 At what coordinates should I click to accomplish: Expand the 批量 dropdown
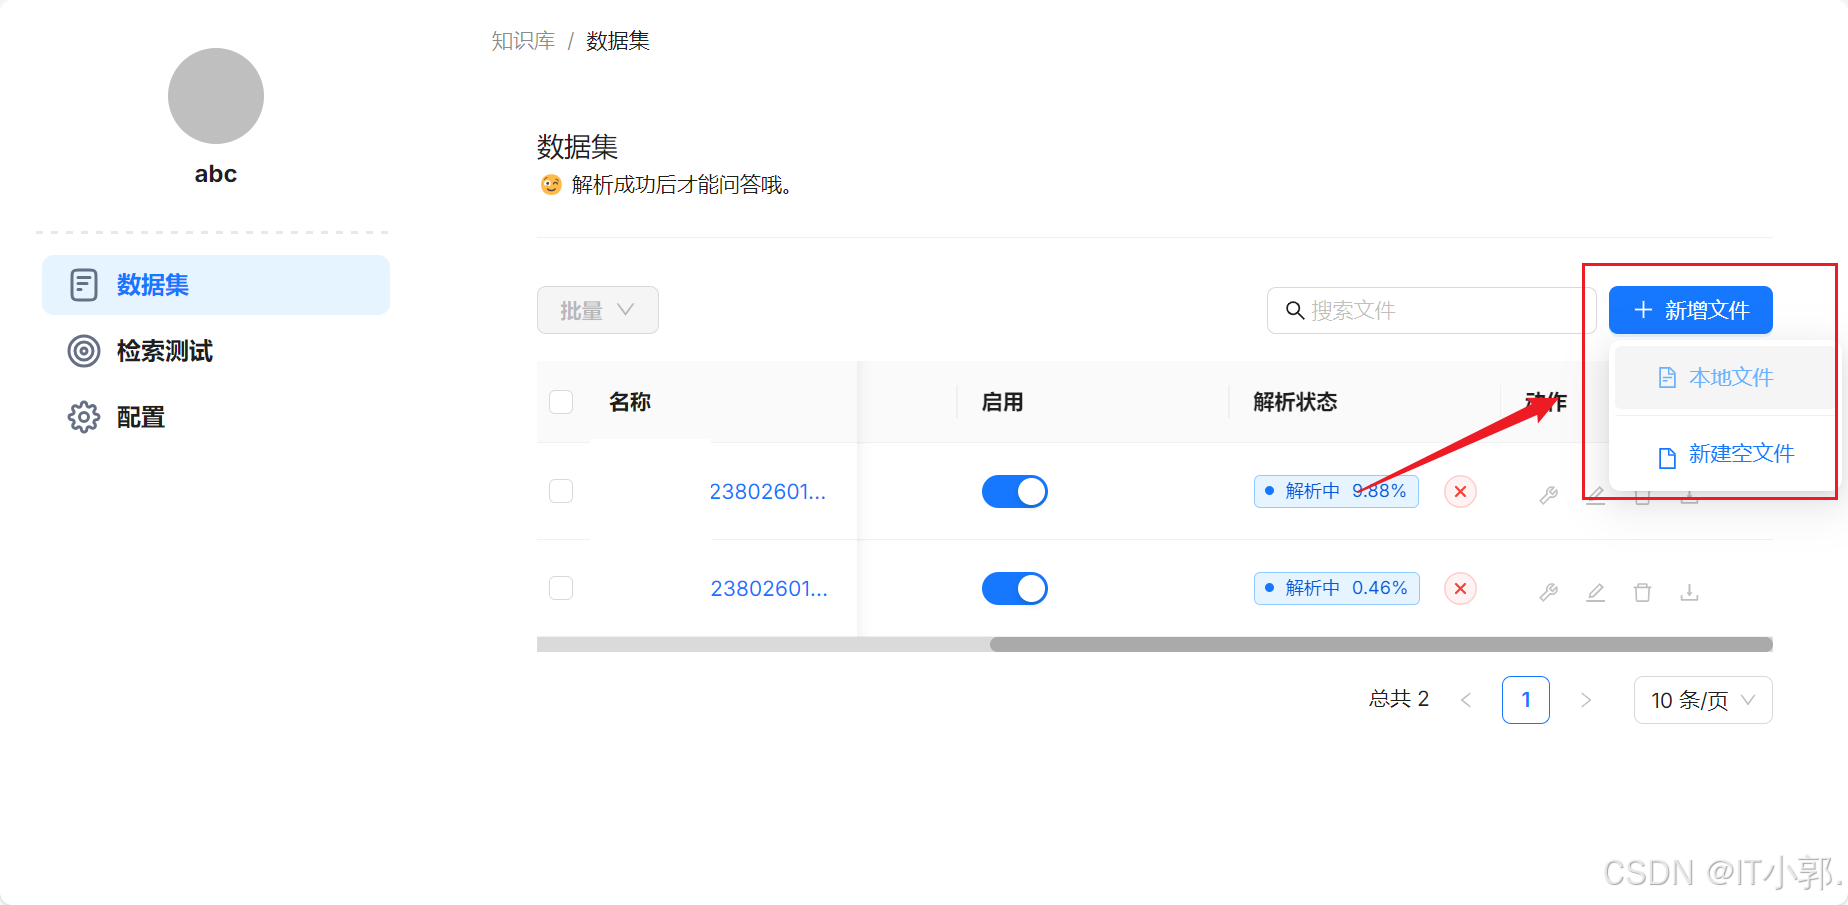597,310
